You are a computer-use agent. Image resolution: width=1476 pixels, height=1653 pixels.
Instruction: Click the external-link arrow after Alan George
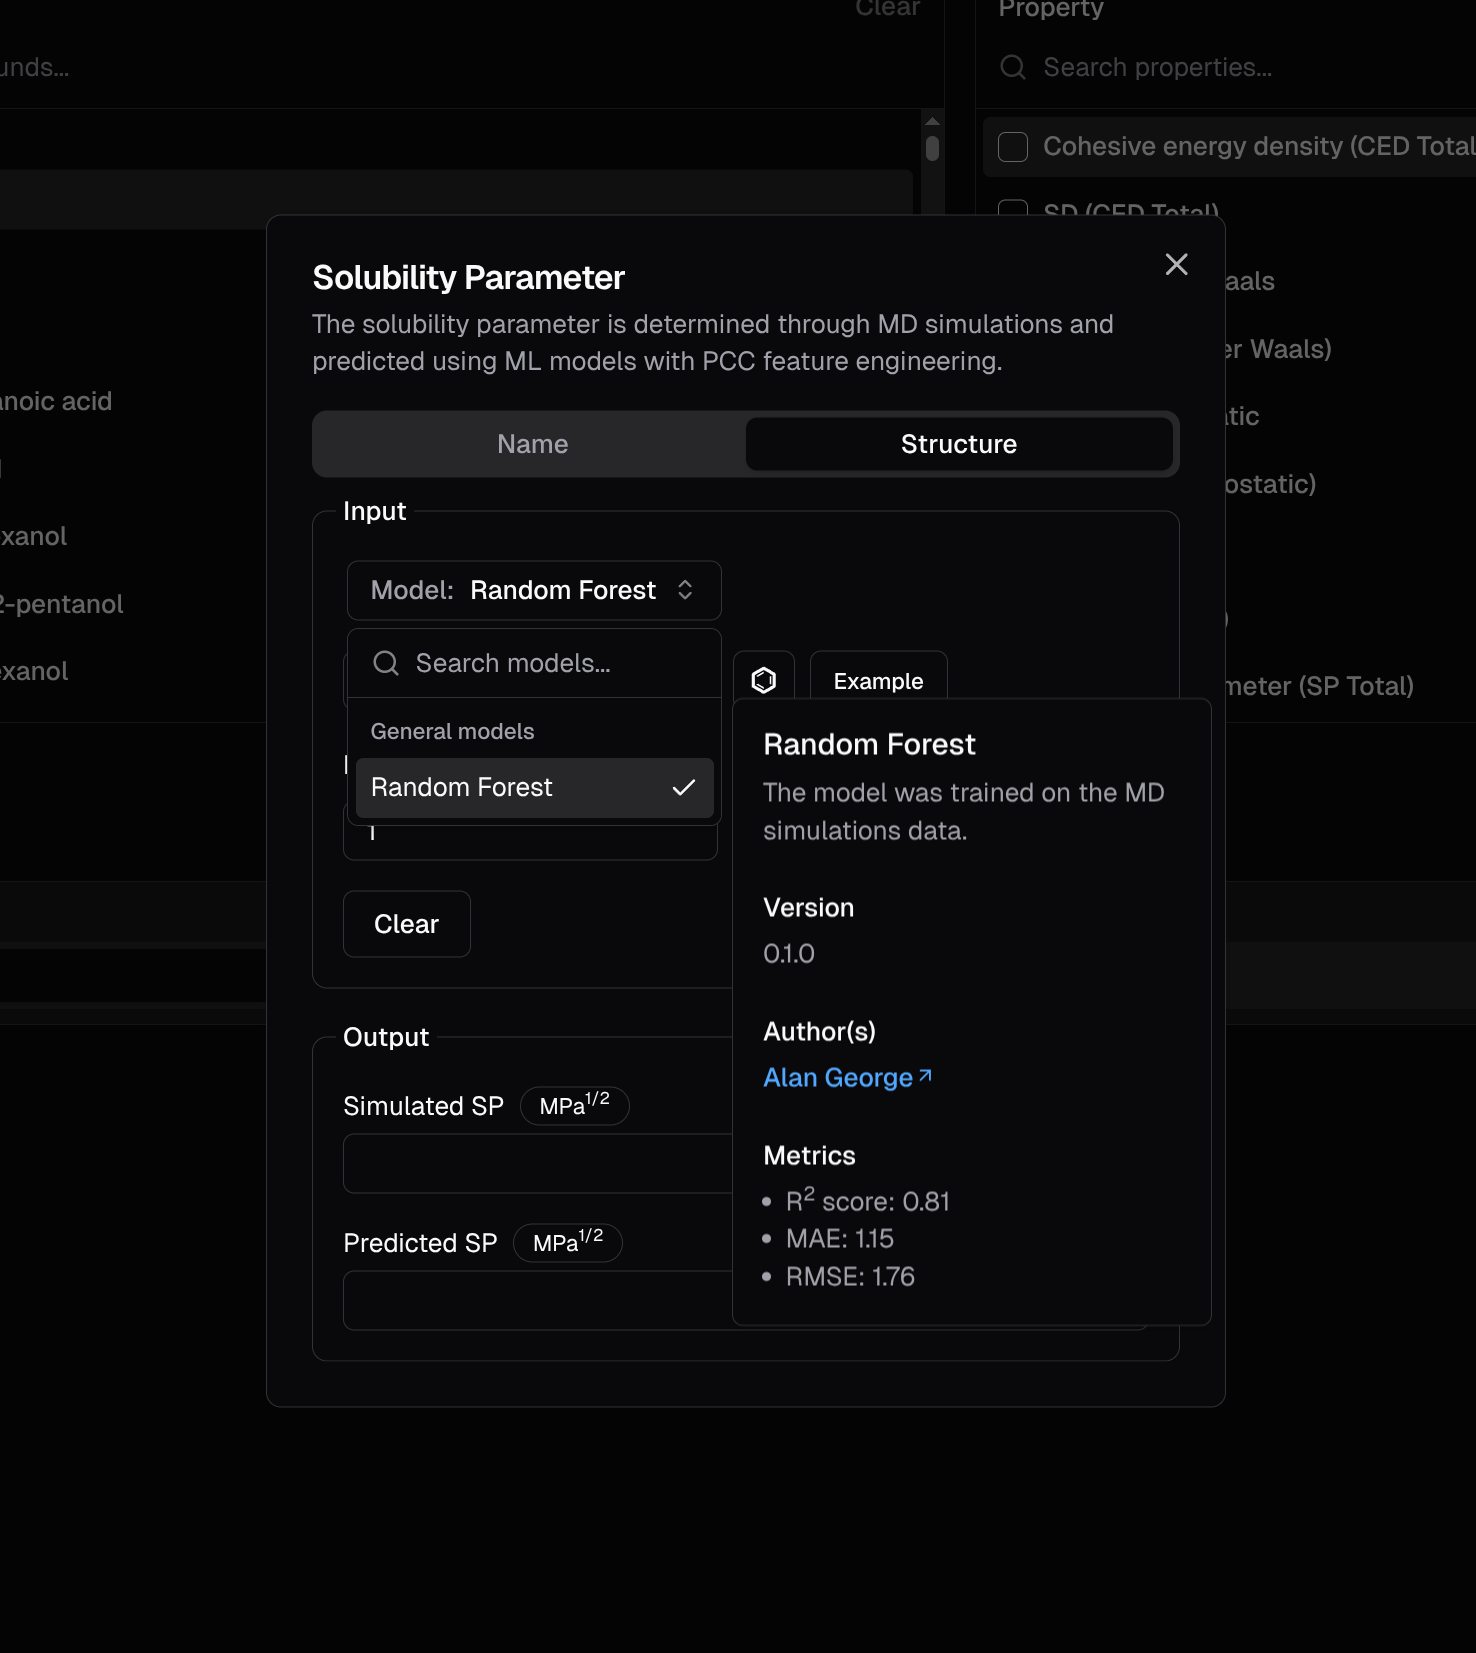click(925, 1076)
